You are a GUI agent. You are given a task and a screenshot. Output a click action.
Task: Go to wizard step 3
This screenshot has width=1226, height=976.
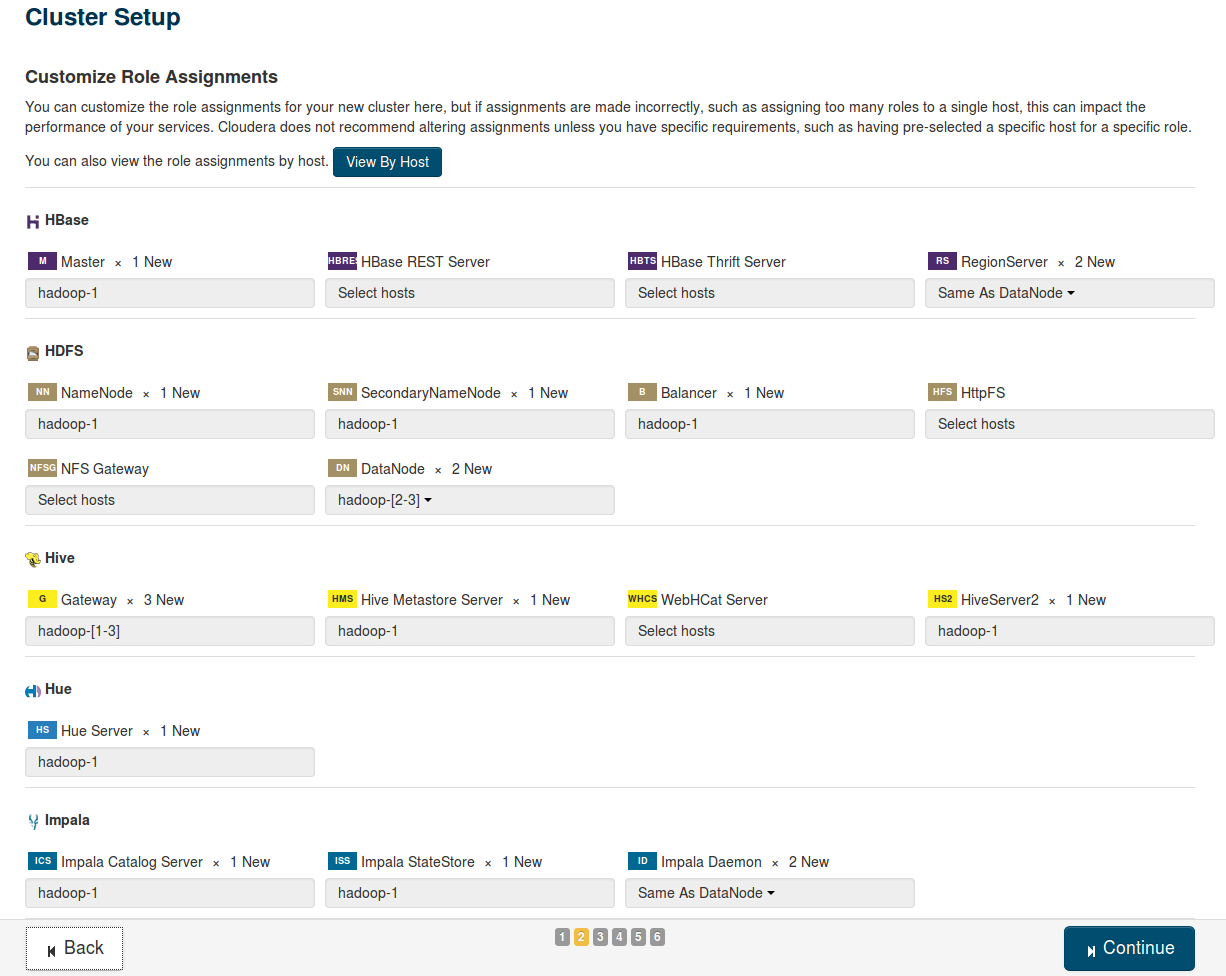coord(600,937)
